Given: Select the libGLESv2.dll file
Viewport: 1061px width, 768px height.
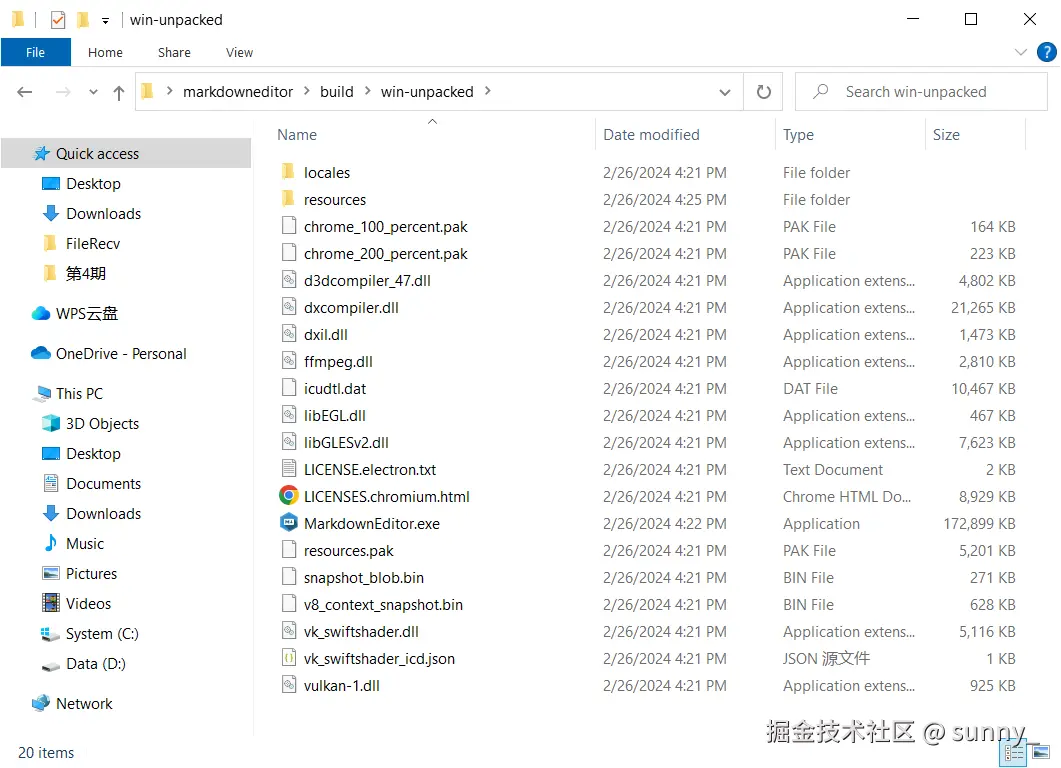Looking at the screenshot, I should (x=346, y=443).
